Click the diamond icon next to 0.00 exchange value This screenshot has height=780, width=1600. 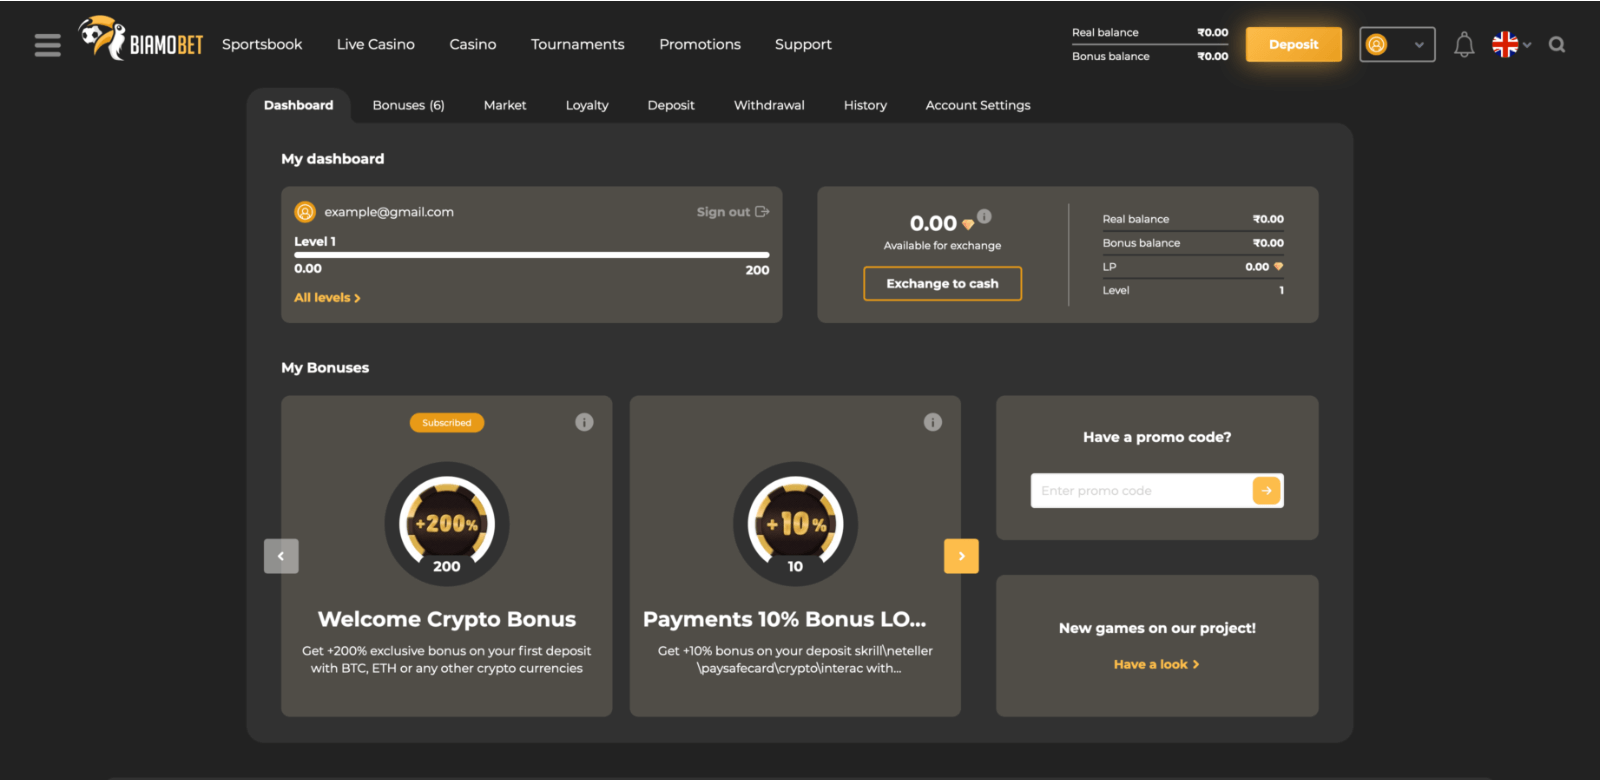968,224
